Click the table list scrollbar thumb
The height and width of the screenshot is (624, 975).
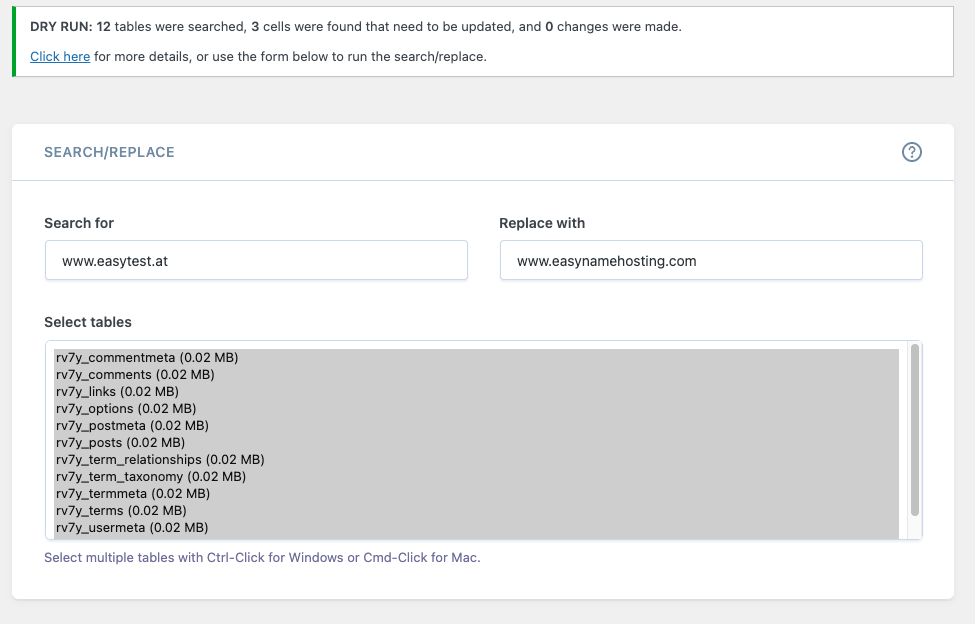coord(914,430)
